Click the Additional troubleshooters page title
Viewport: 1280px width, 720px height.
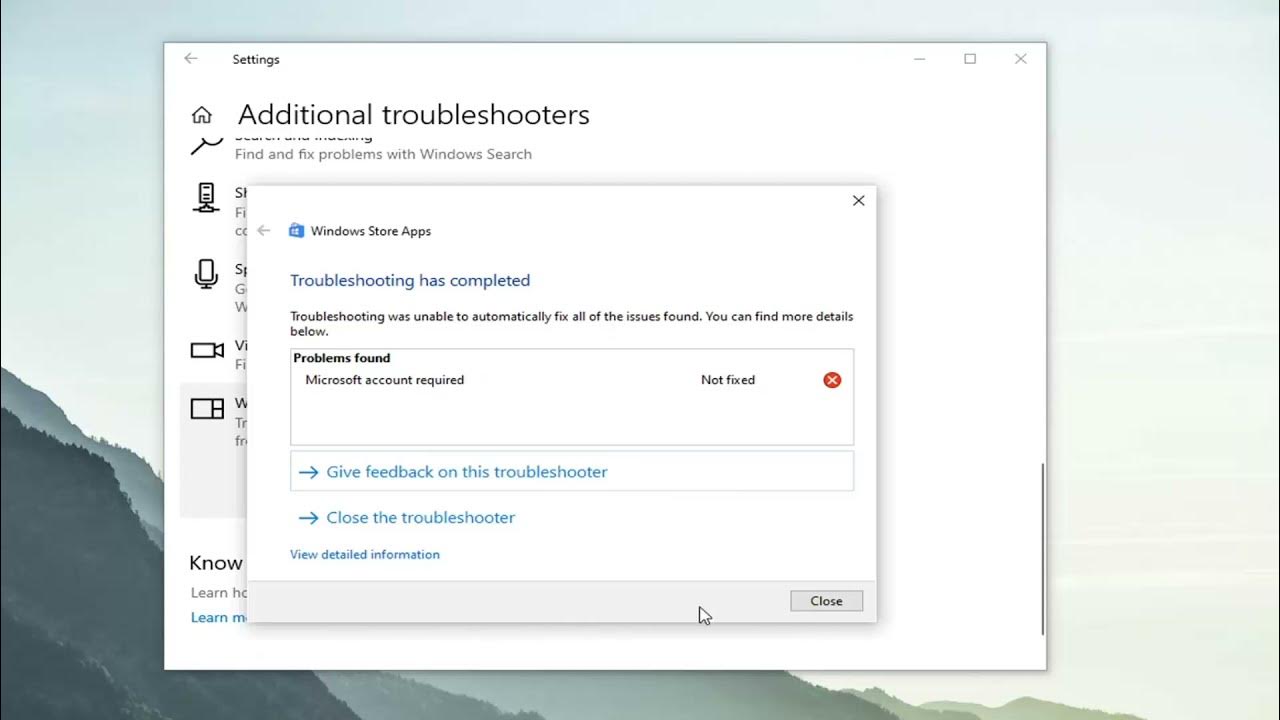pos(414,115)
